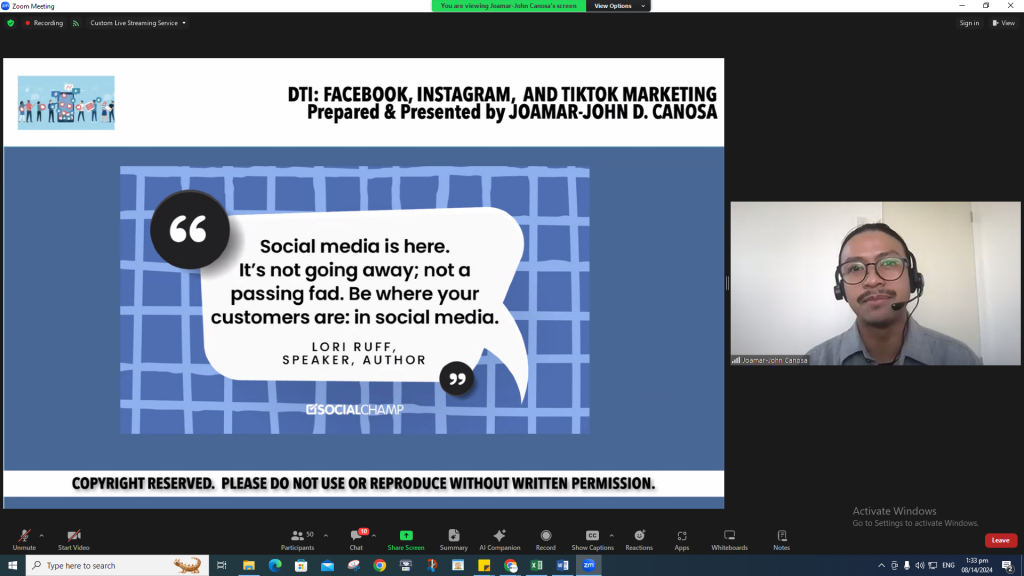The image size is (1024, 576).
Task: Click the Sign in link
Action: (x=968, y=22)
